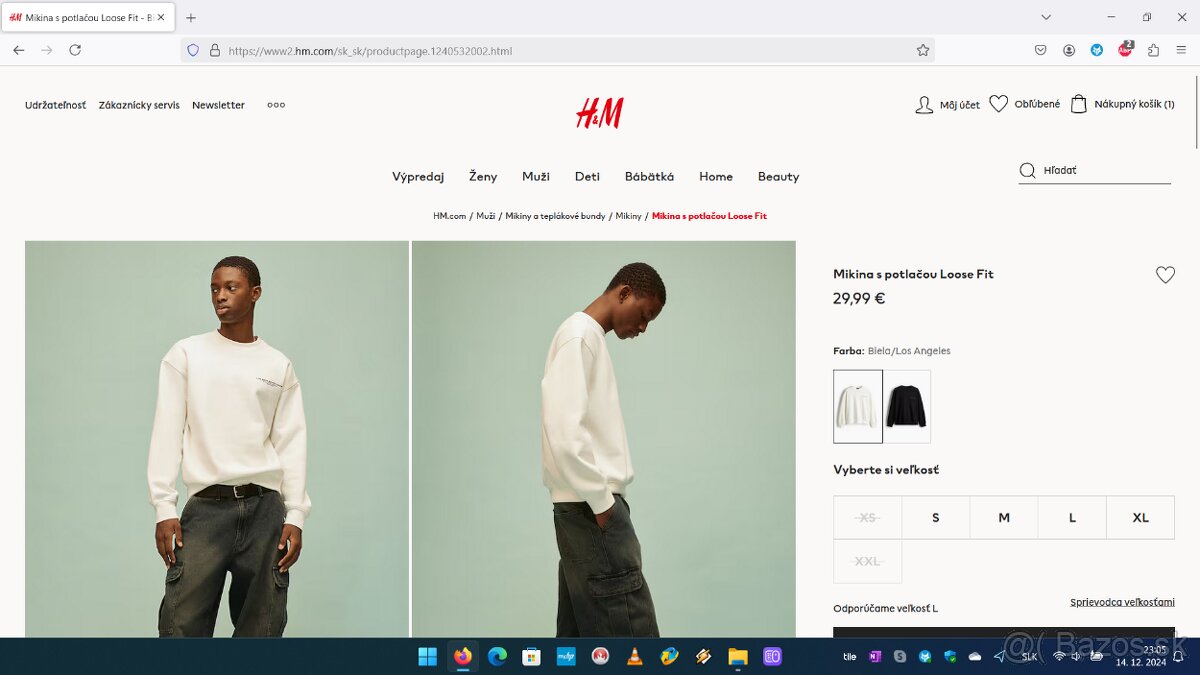Click the search magnifier icon

click(x=1027, y=170)
